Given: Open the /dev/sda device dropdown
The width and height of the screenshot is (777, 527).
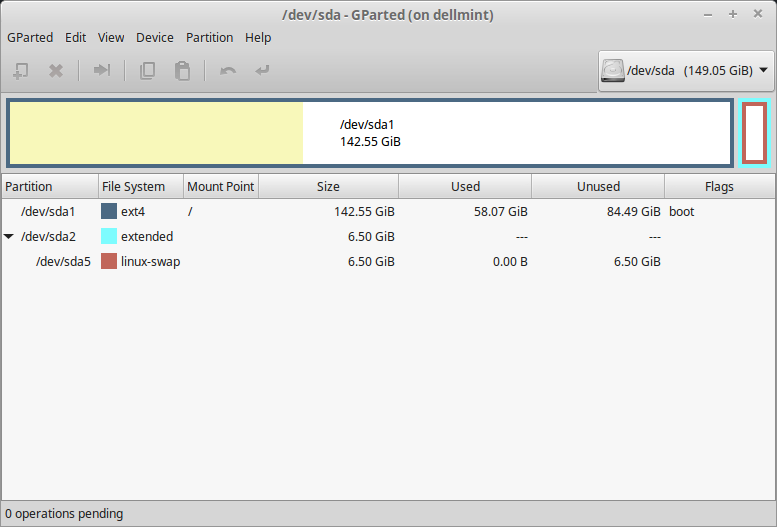Looking at the screenshot, I should click(x=764, y=71).
